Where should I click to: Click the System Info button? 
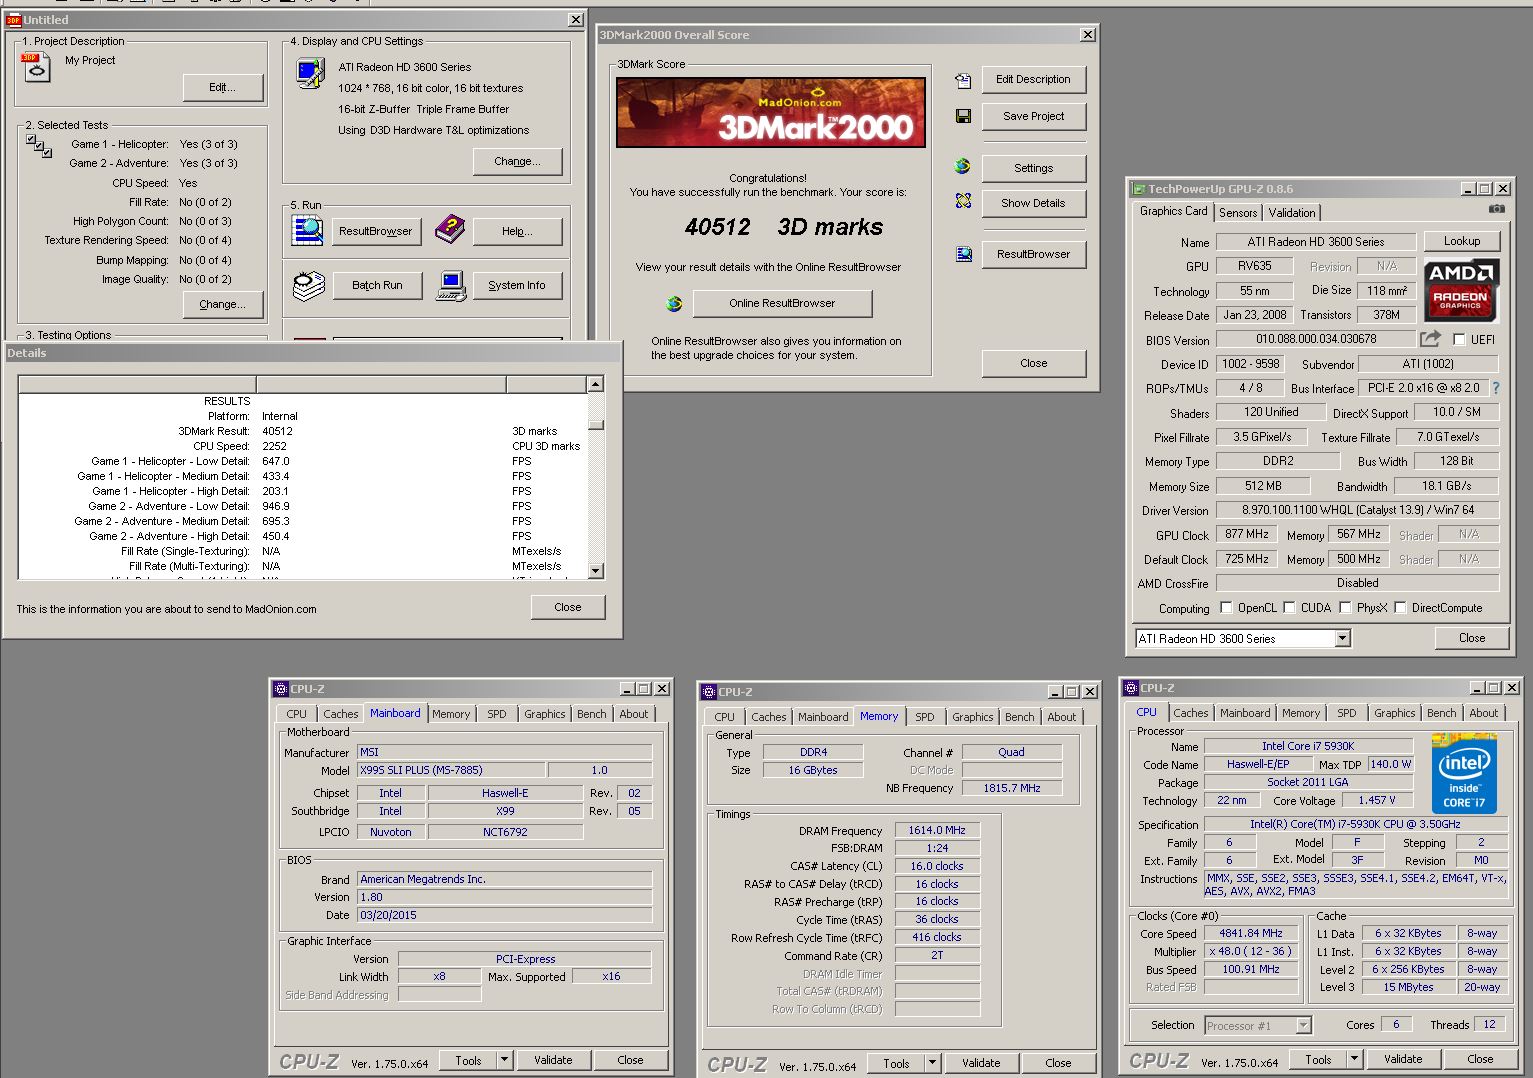tap(517, 285)
